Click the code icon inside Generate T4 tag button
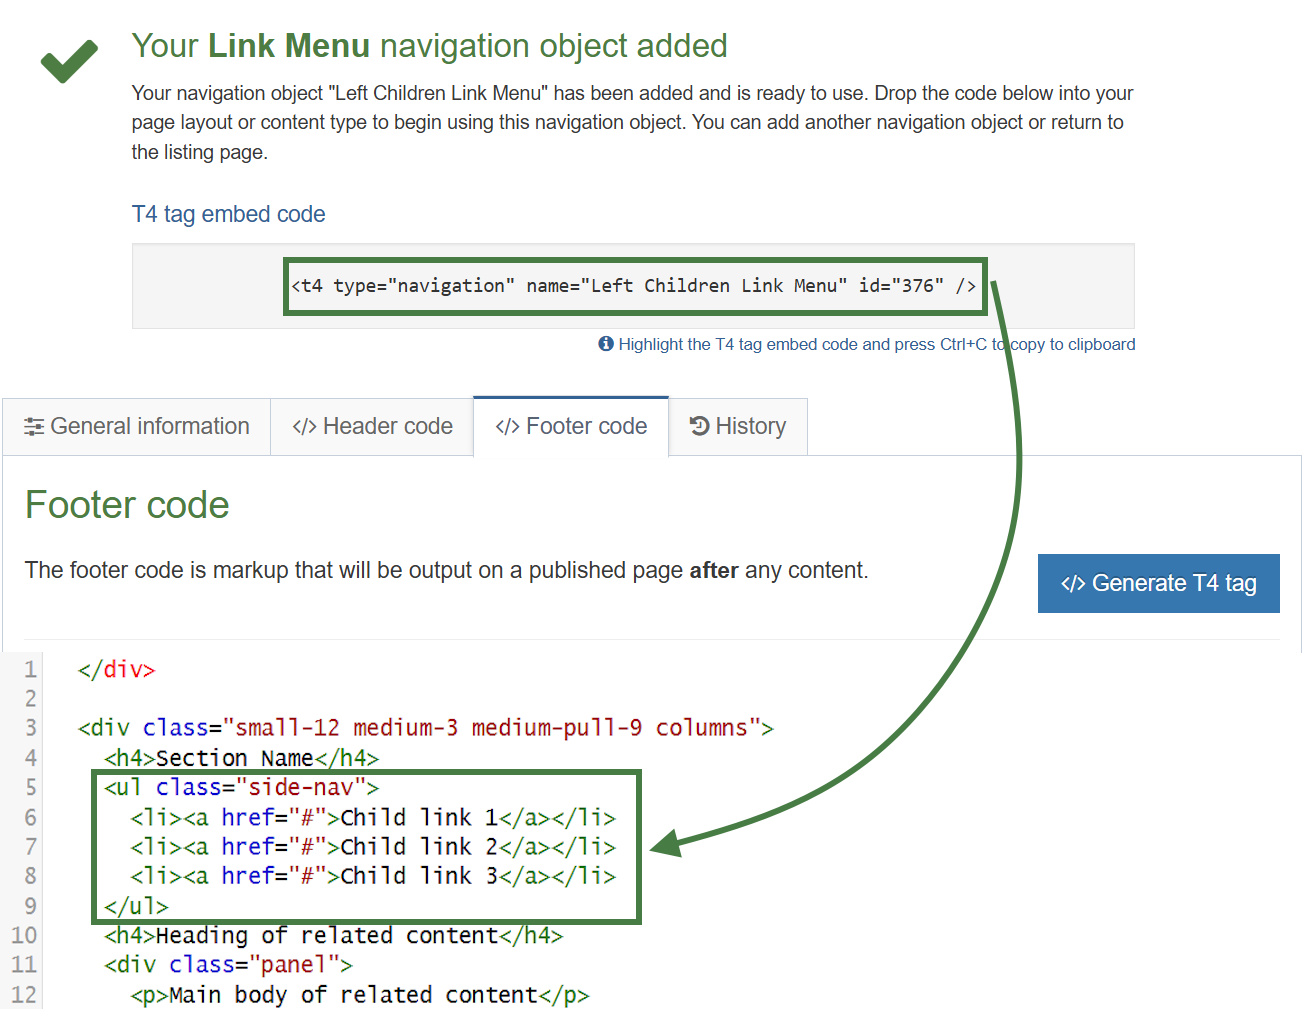The height and width of the screenshot is (1025, 1306). (x=1075, y=583)
